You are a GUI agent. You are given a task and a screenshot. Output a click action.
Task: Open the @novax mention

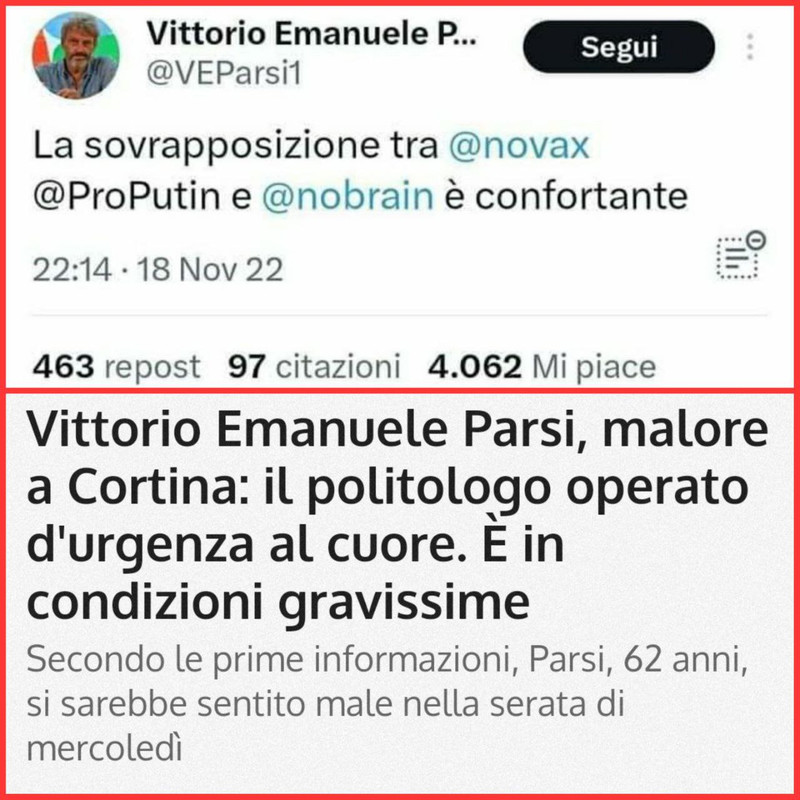pos(519,145)
